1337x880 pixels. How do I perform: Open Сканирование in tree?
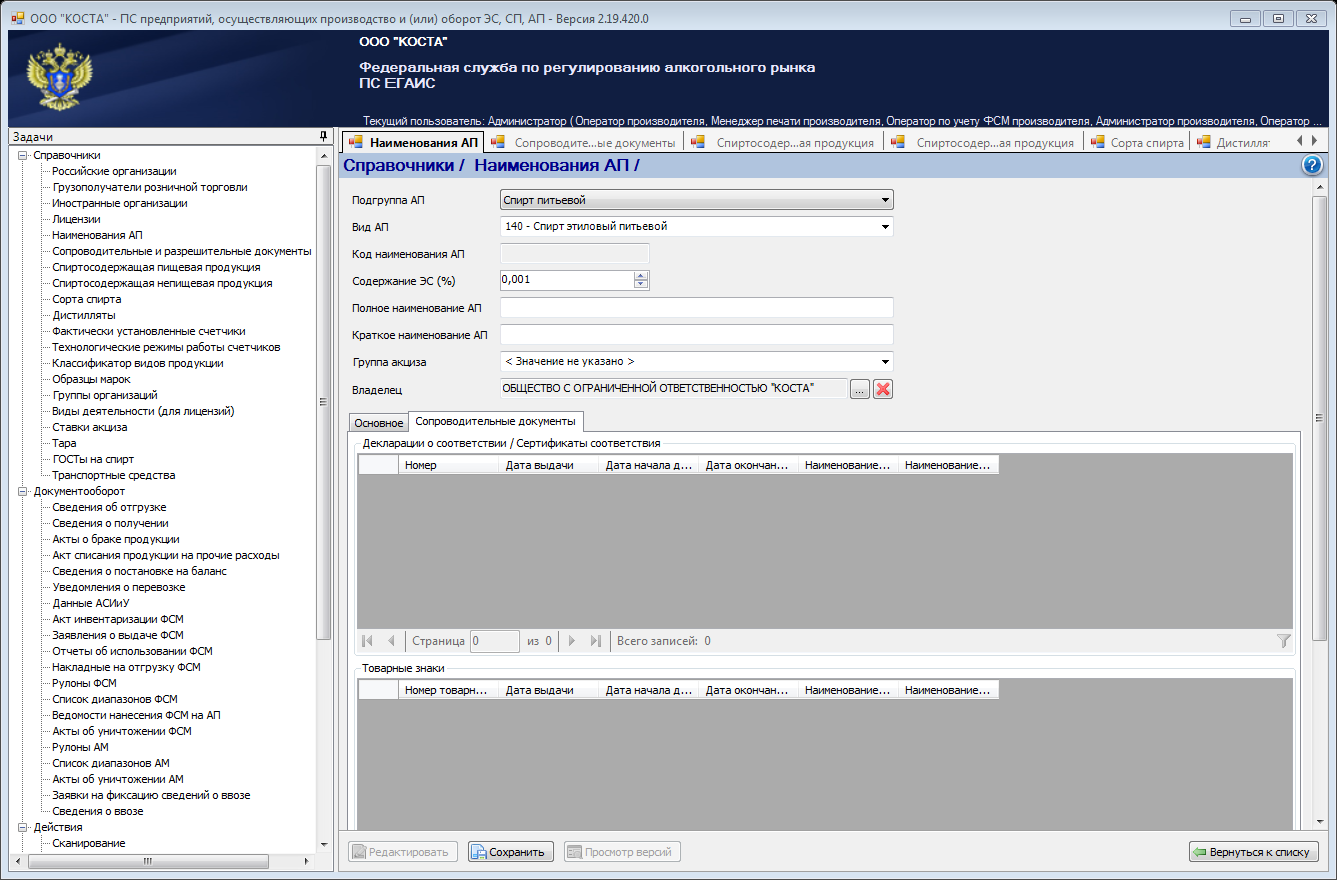coord(89,843)
